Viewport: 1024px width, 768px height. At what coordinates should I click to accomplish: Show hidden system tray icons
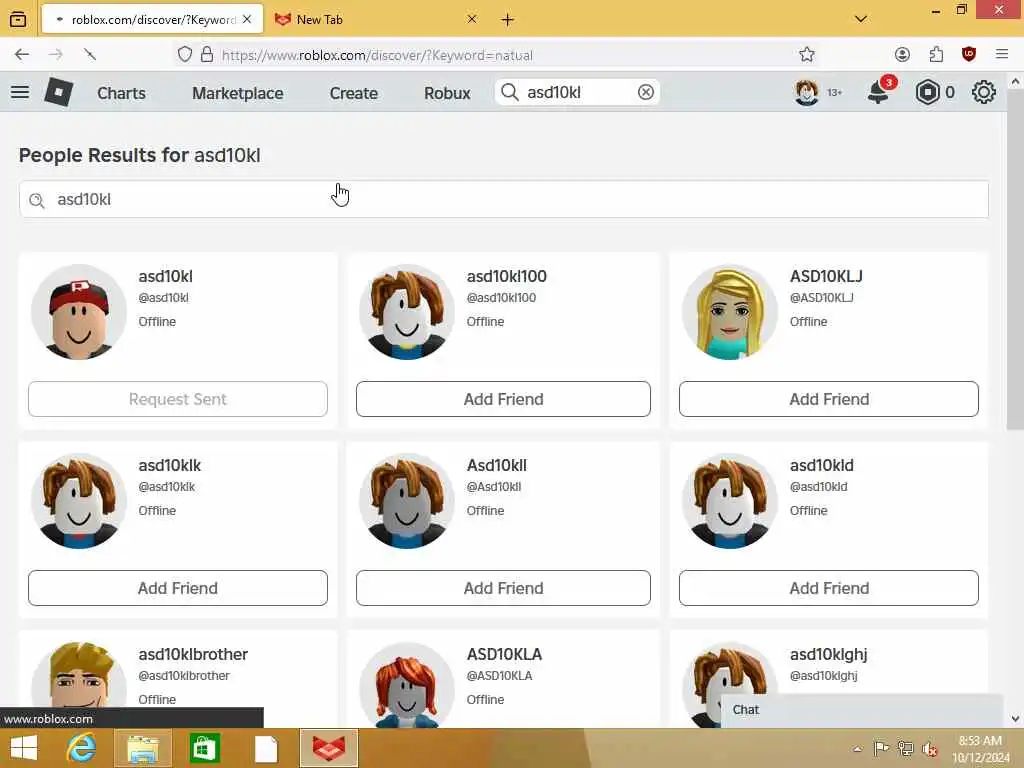click(857, 748)
